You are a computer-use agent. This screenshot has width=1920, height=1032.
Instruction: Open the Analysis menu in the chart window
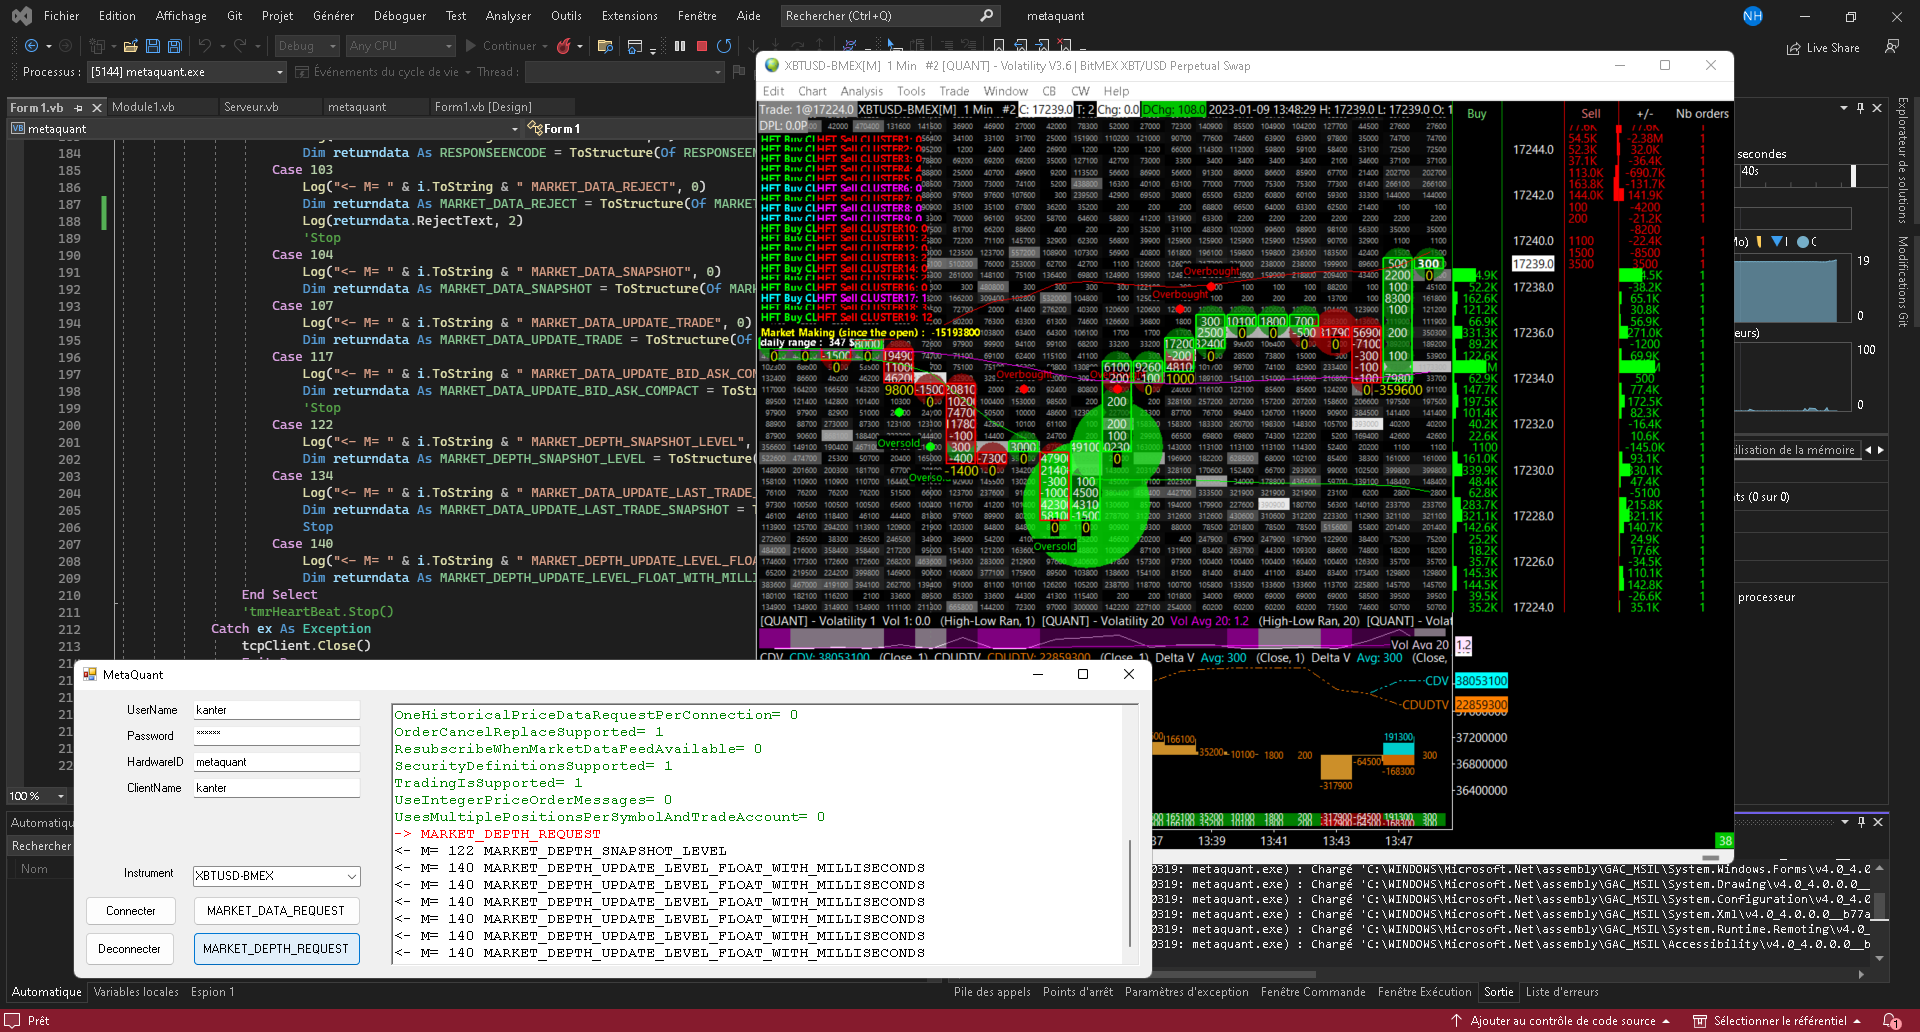tap(861, 91)
